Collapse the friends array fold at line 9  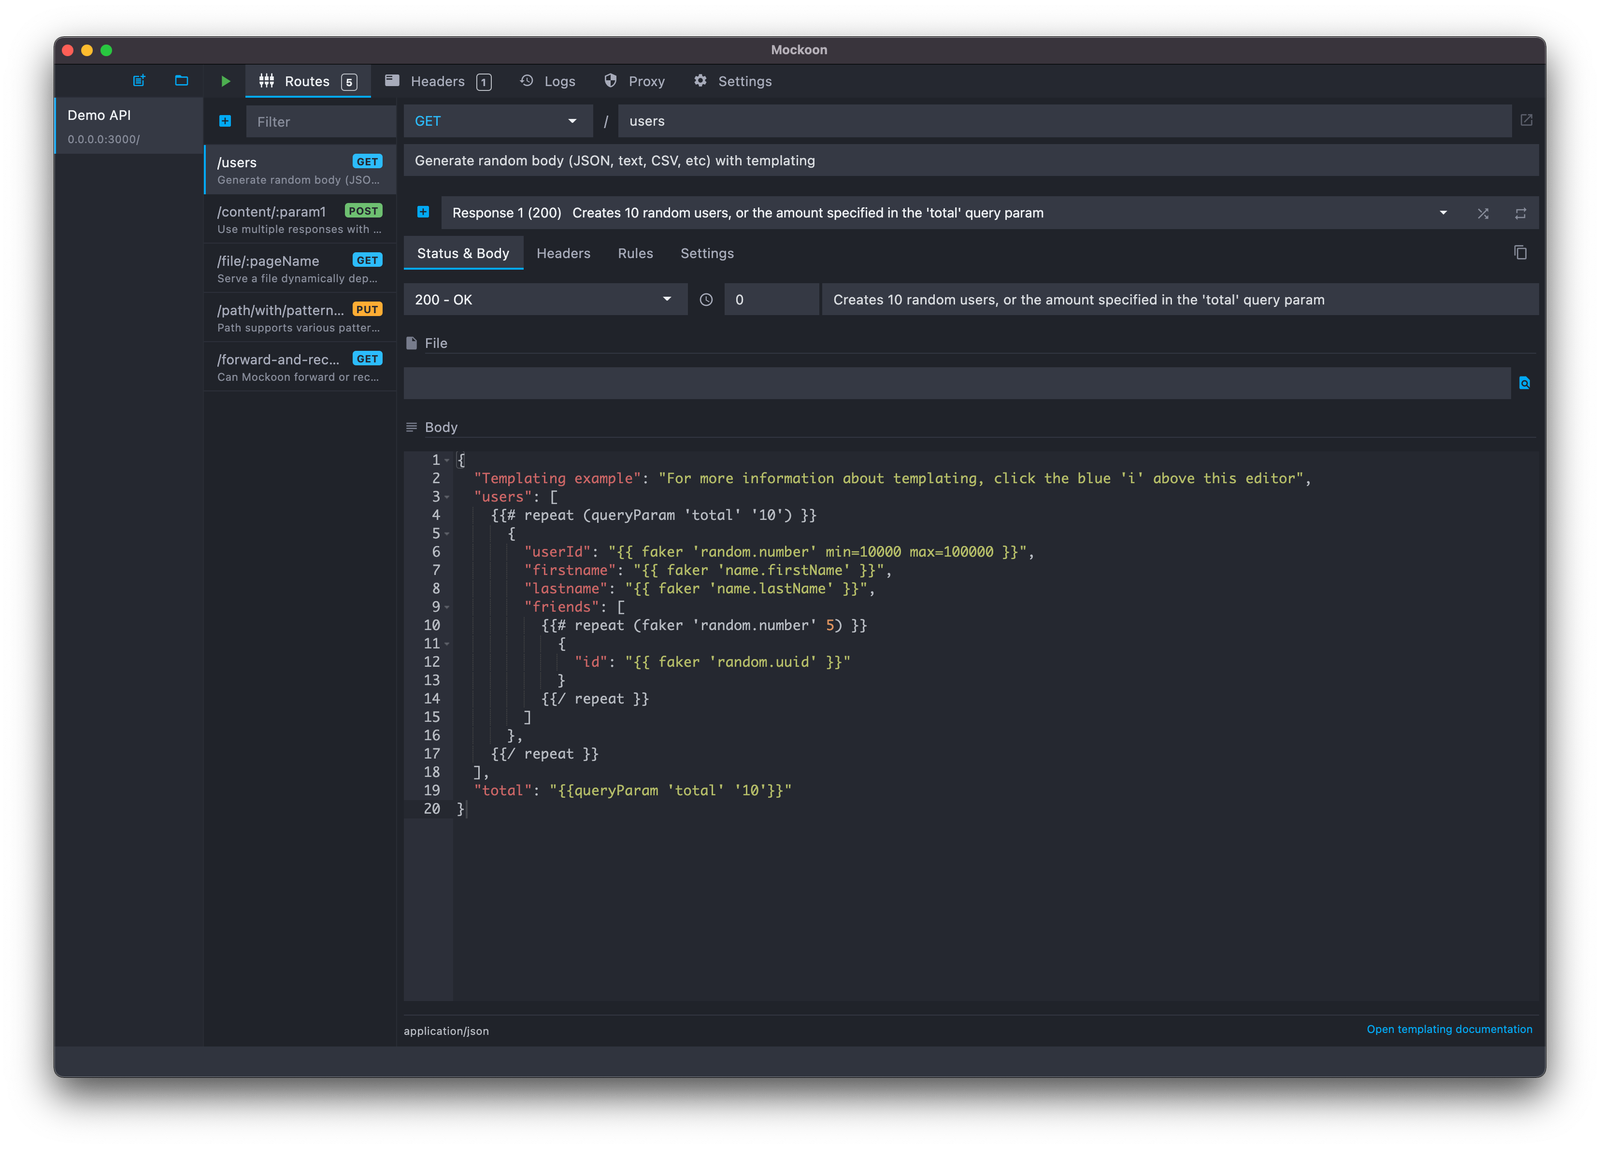447,607
